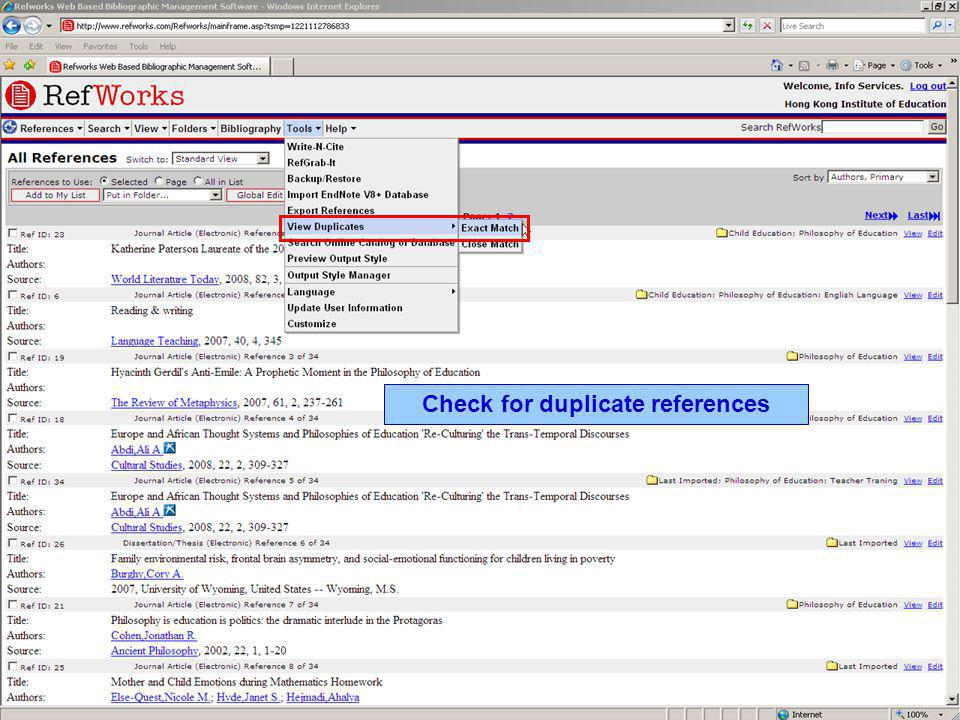Open the address bar history dropdown arrow

coord(729,26)
